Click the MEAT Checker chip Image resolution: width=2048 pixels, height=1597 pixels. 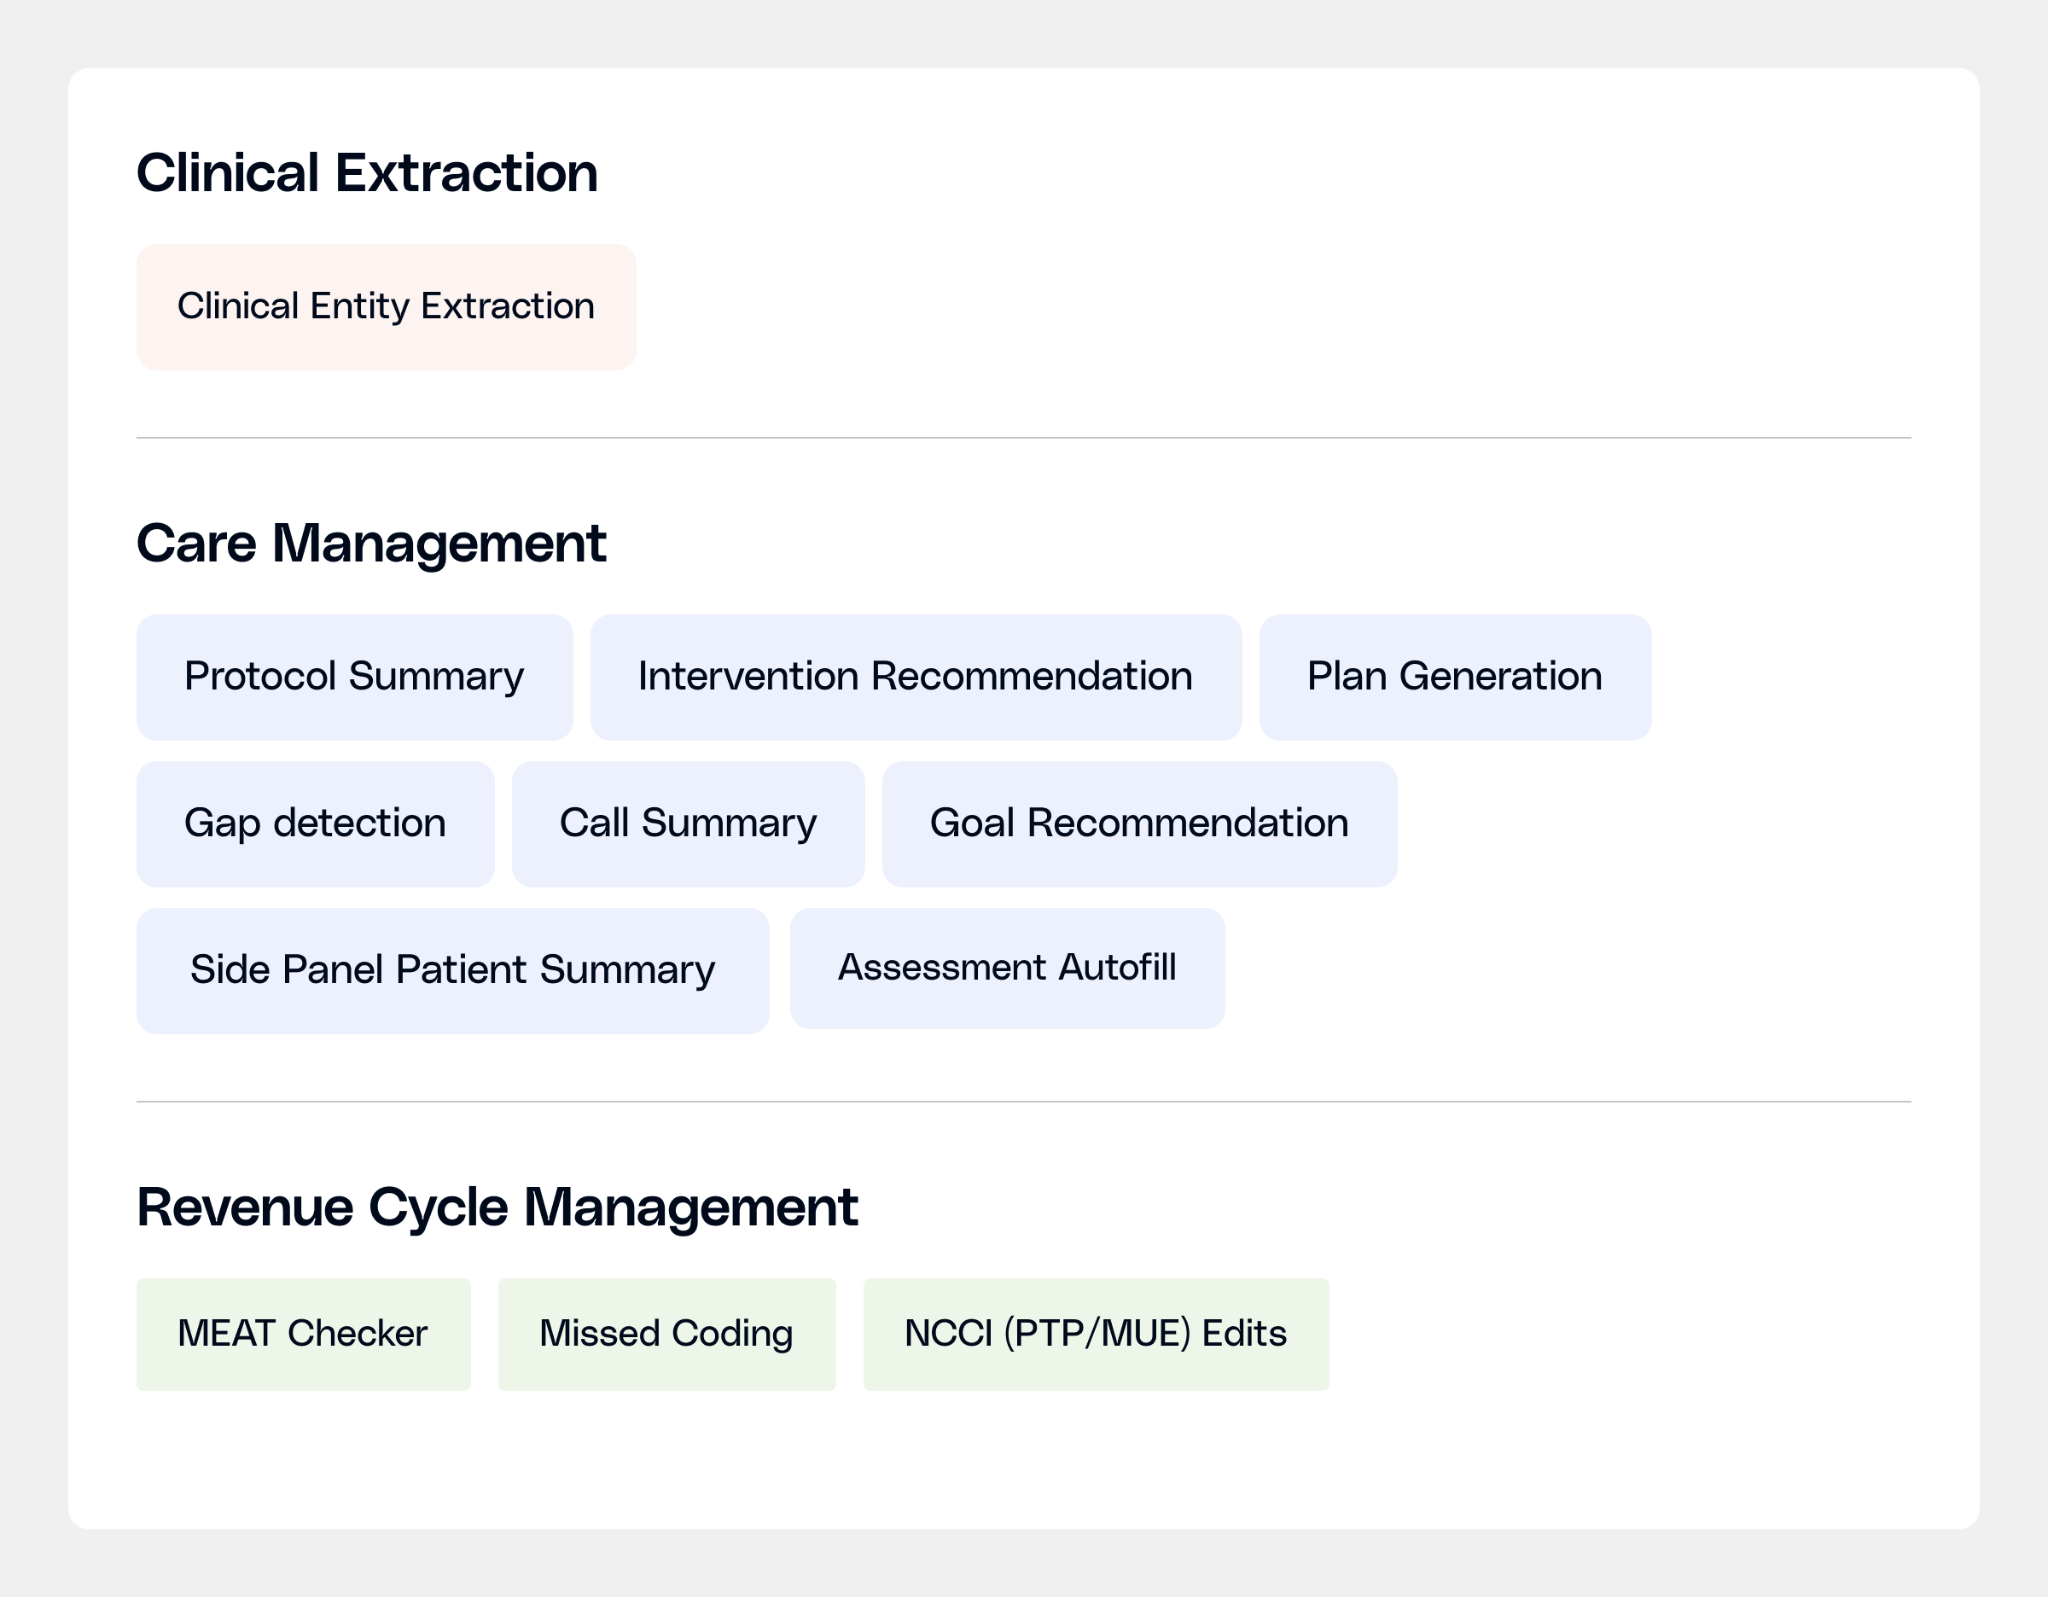pyautogui.click(x=303, y=1334)
